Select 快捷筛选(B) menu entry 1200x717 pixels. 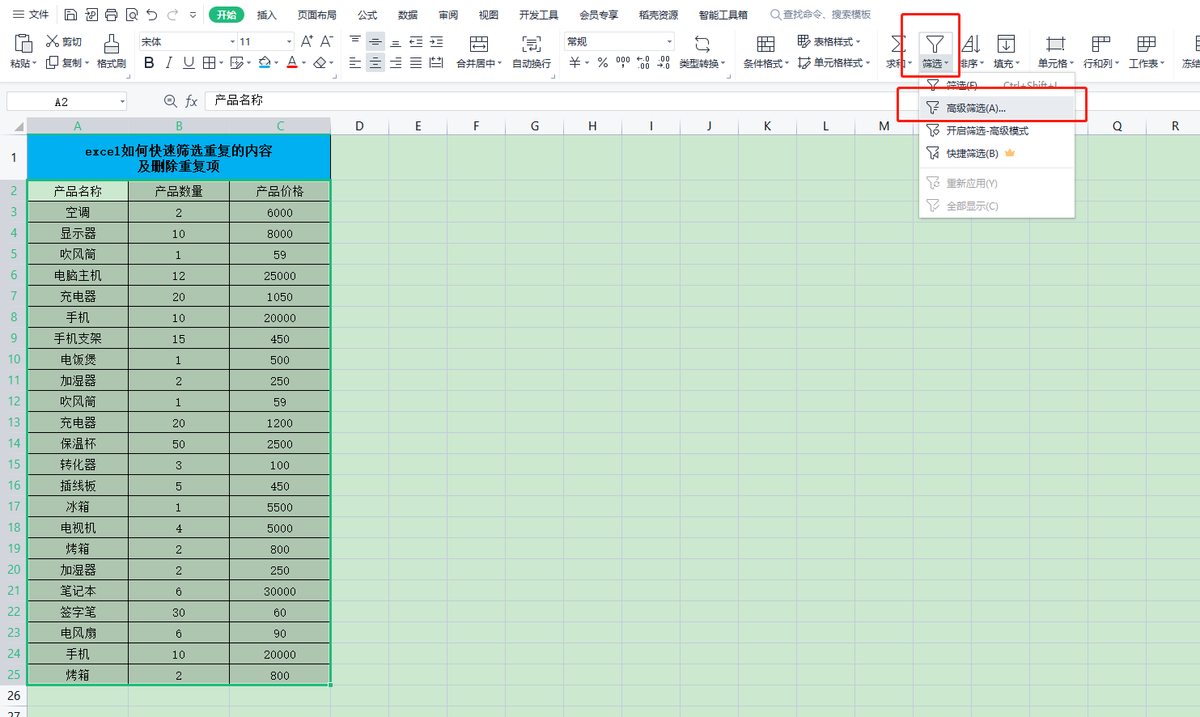click(996, 153)
